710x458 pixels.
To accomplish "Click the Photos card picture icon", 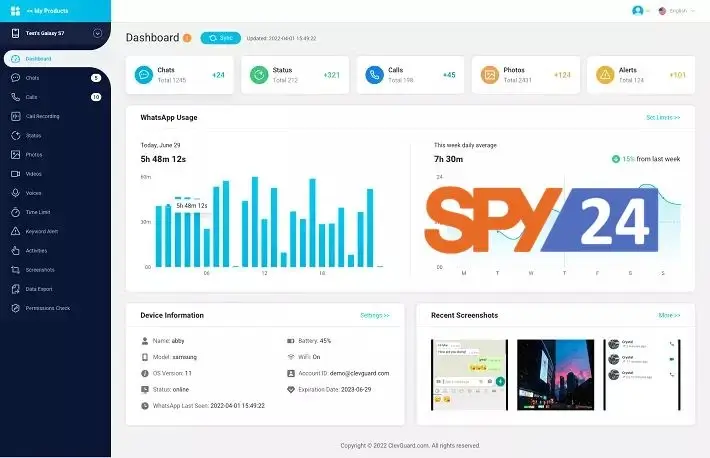I will pos(490,75).
